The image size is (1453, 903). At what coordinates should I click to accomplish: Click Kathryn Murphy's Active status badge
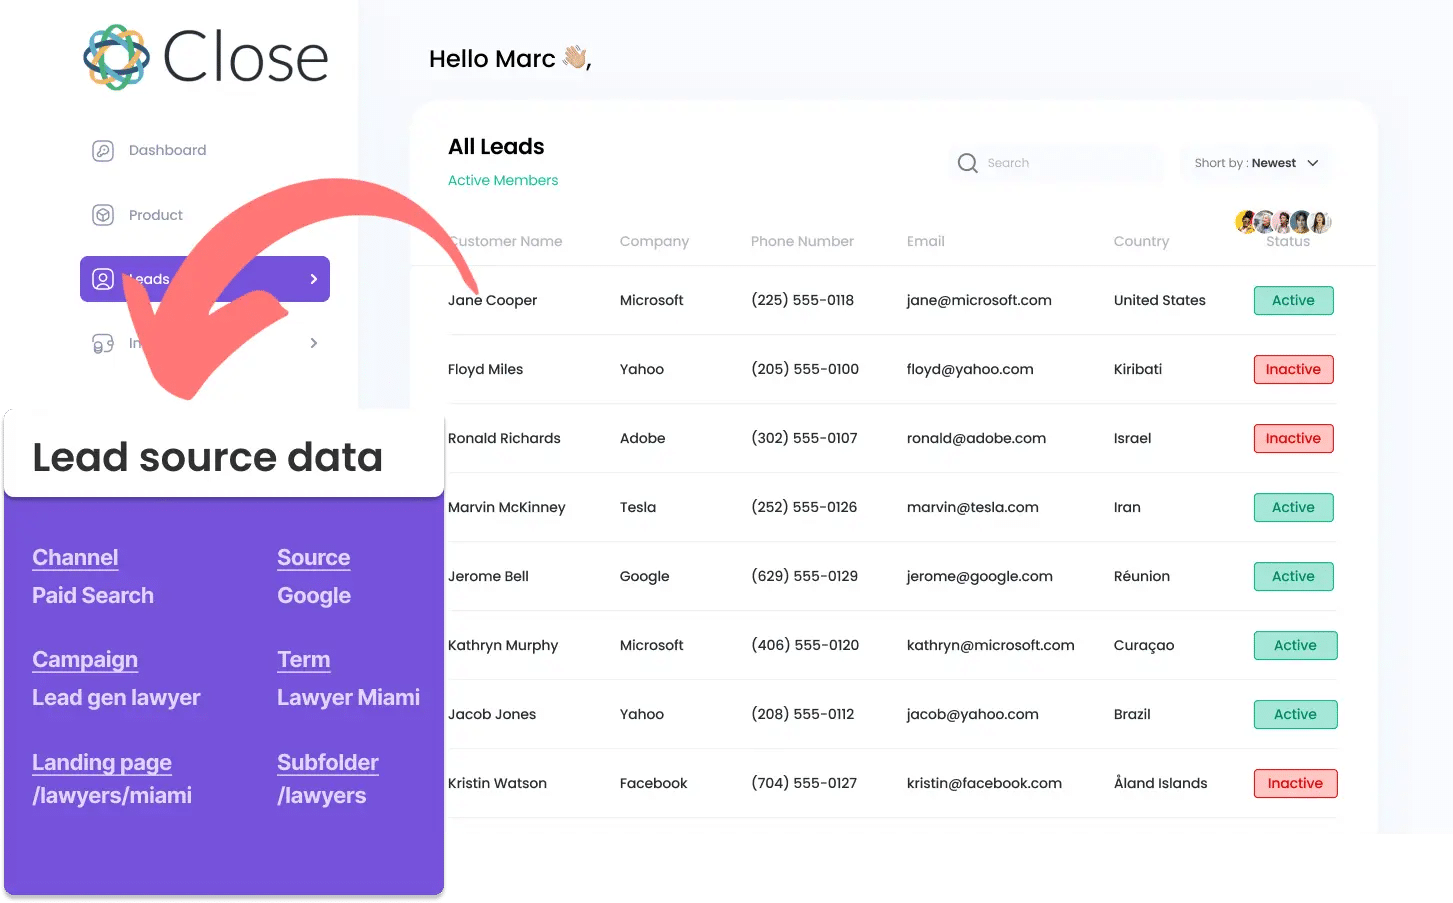[1296, 645]
